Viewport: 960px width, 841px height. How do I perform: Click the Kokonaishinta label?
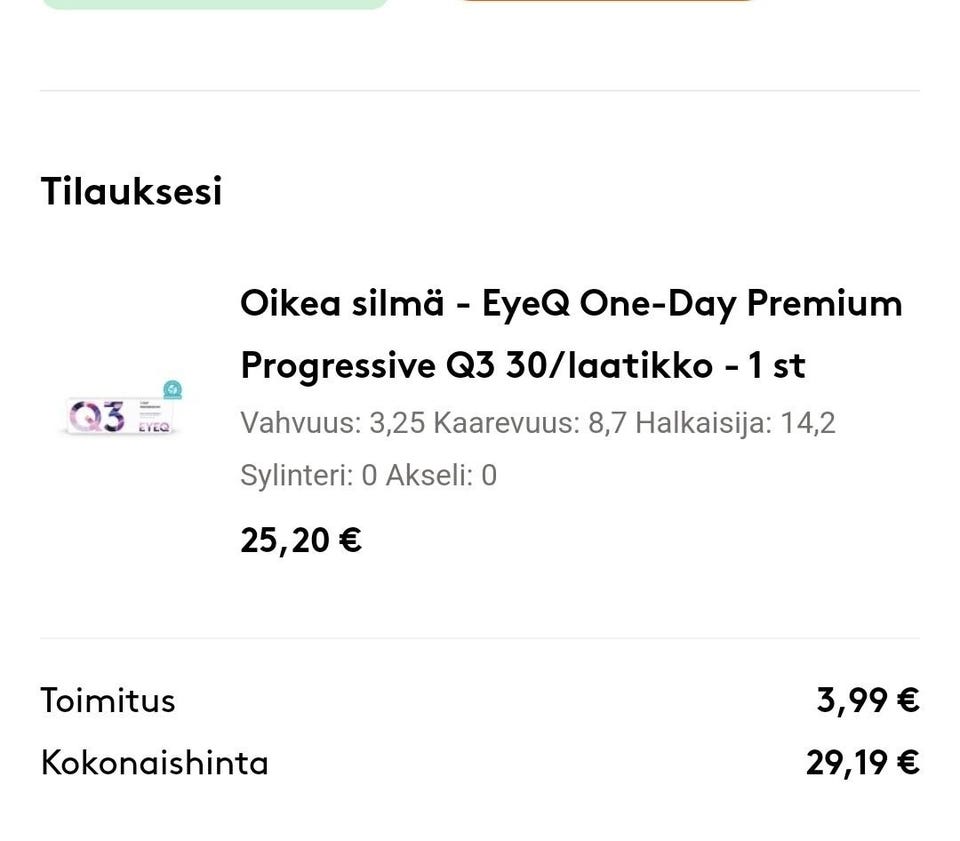point(155,763)
